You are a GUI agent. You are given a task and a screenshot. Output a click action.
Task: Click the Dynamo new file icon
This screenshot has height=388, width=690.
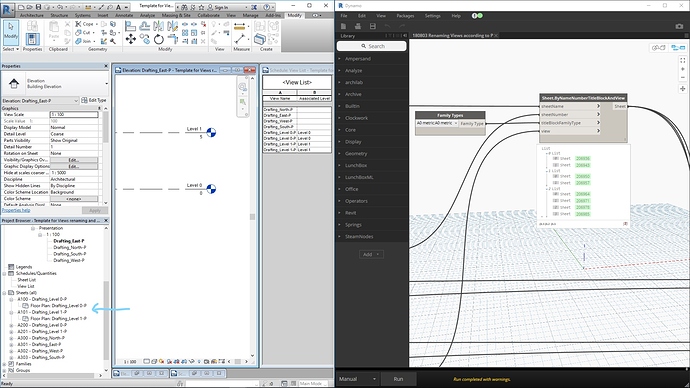click(x=344, y=26)
